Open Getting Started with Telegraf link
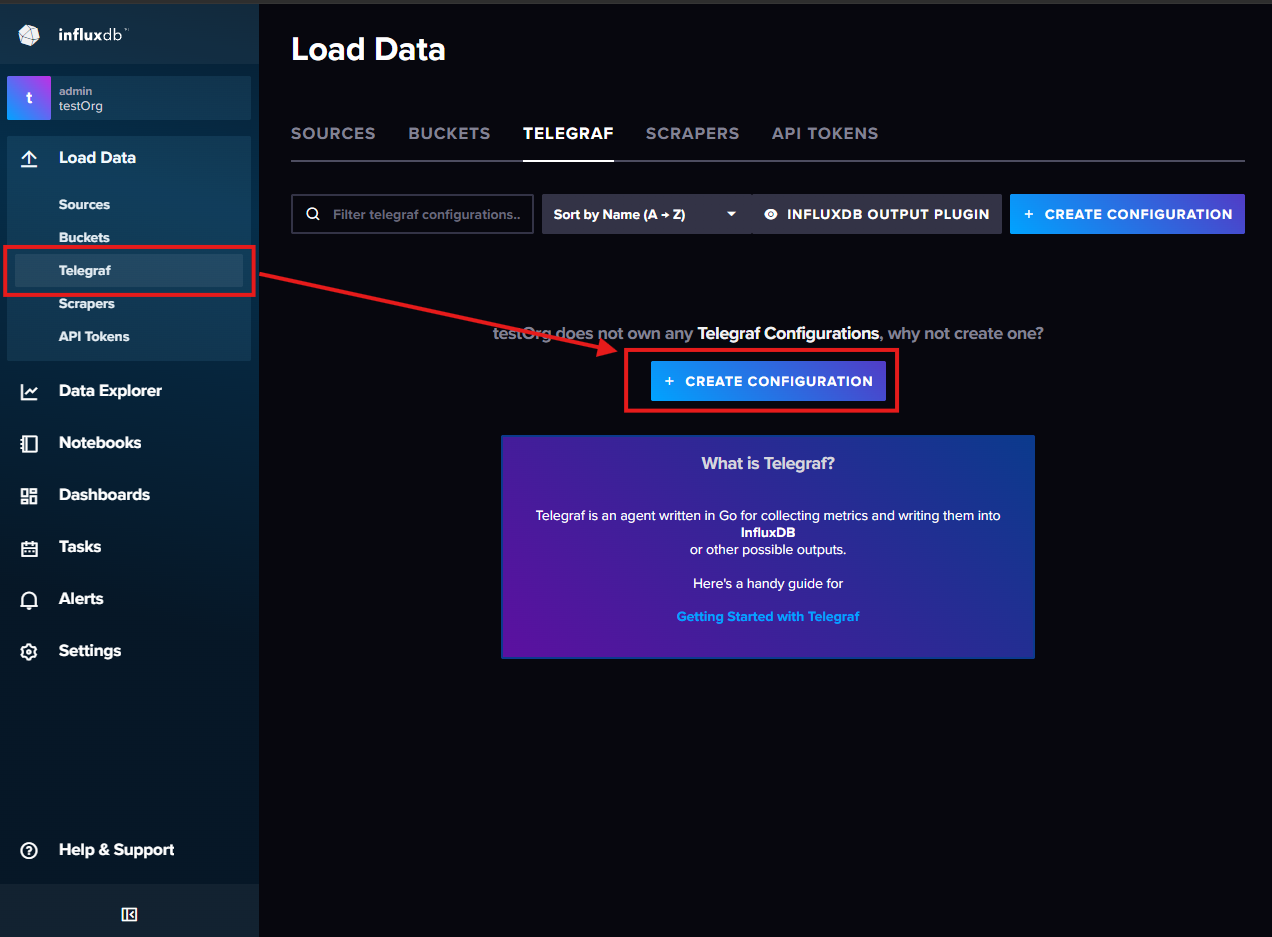This screenshot has height=937, width=1272. coord(768,616)
